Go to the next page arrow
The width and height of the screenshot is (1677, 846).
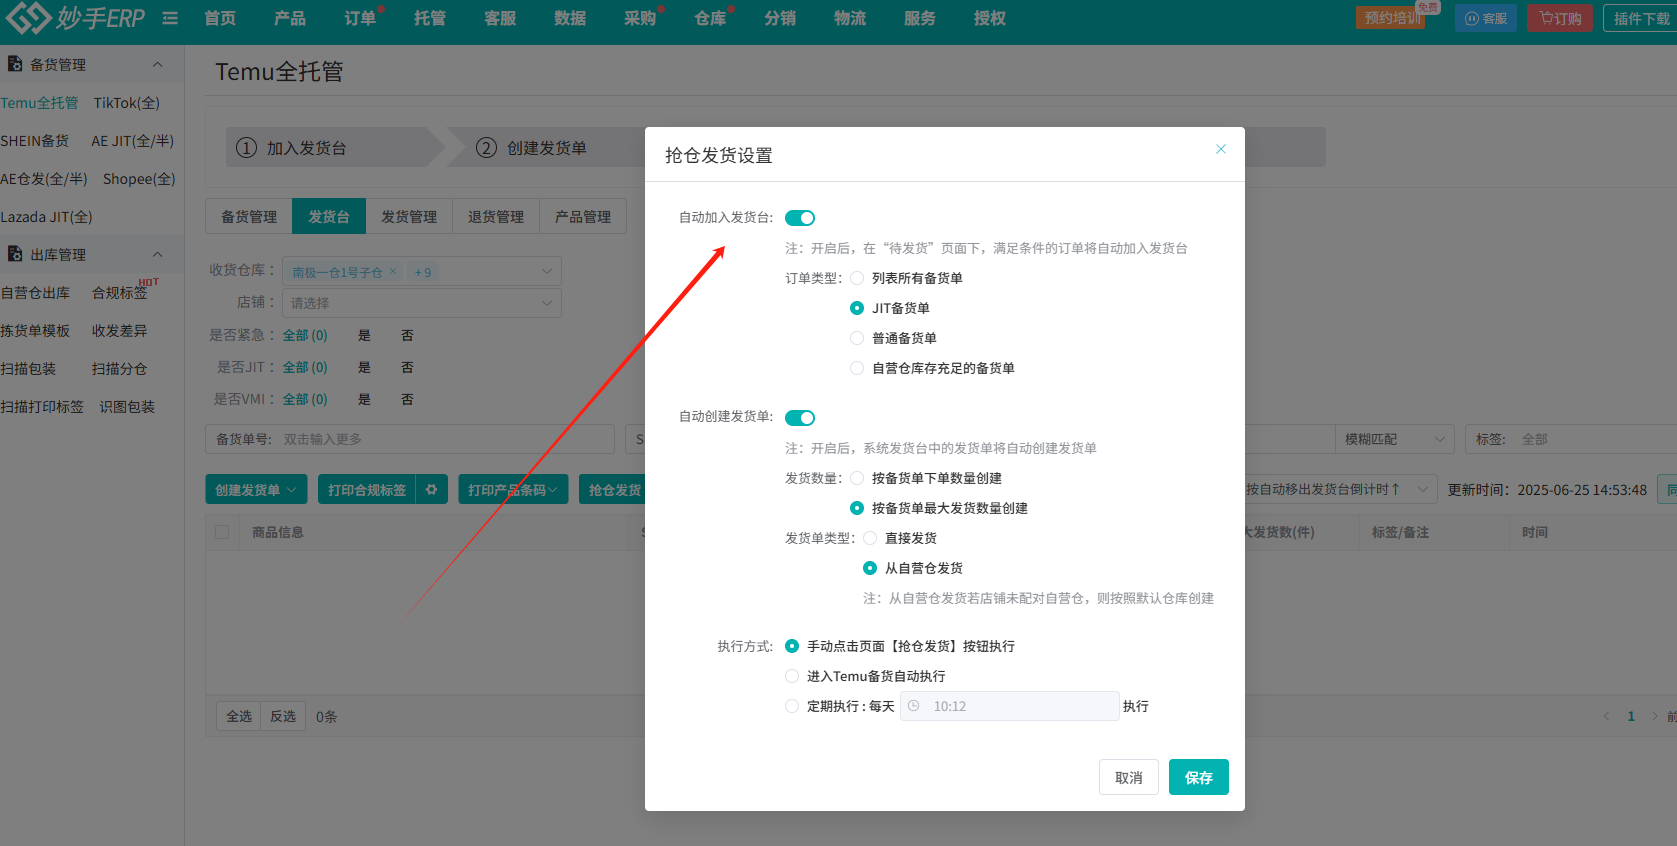[1655, 716]
